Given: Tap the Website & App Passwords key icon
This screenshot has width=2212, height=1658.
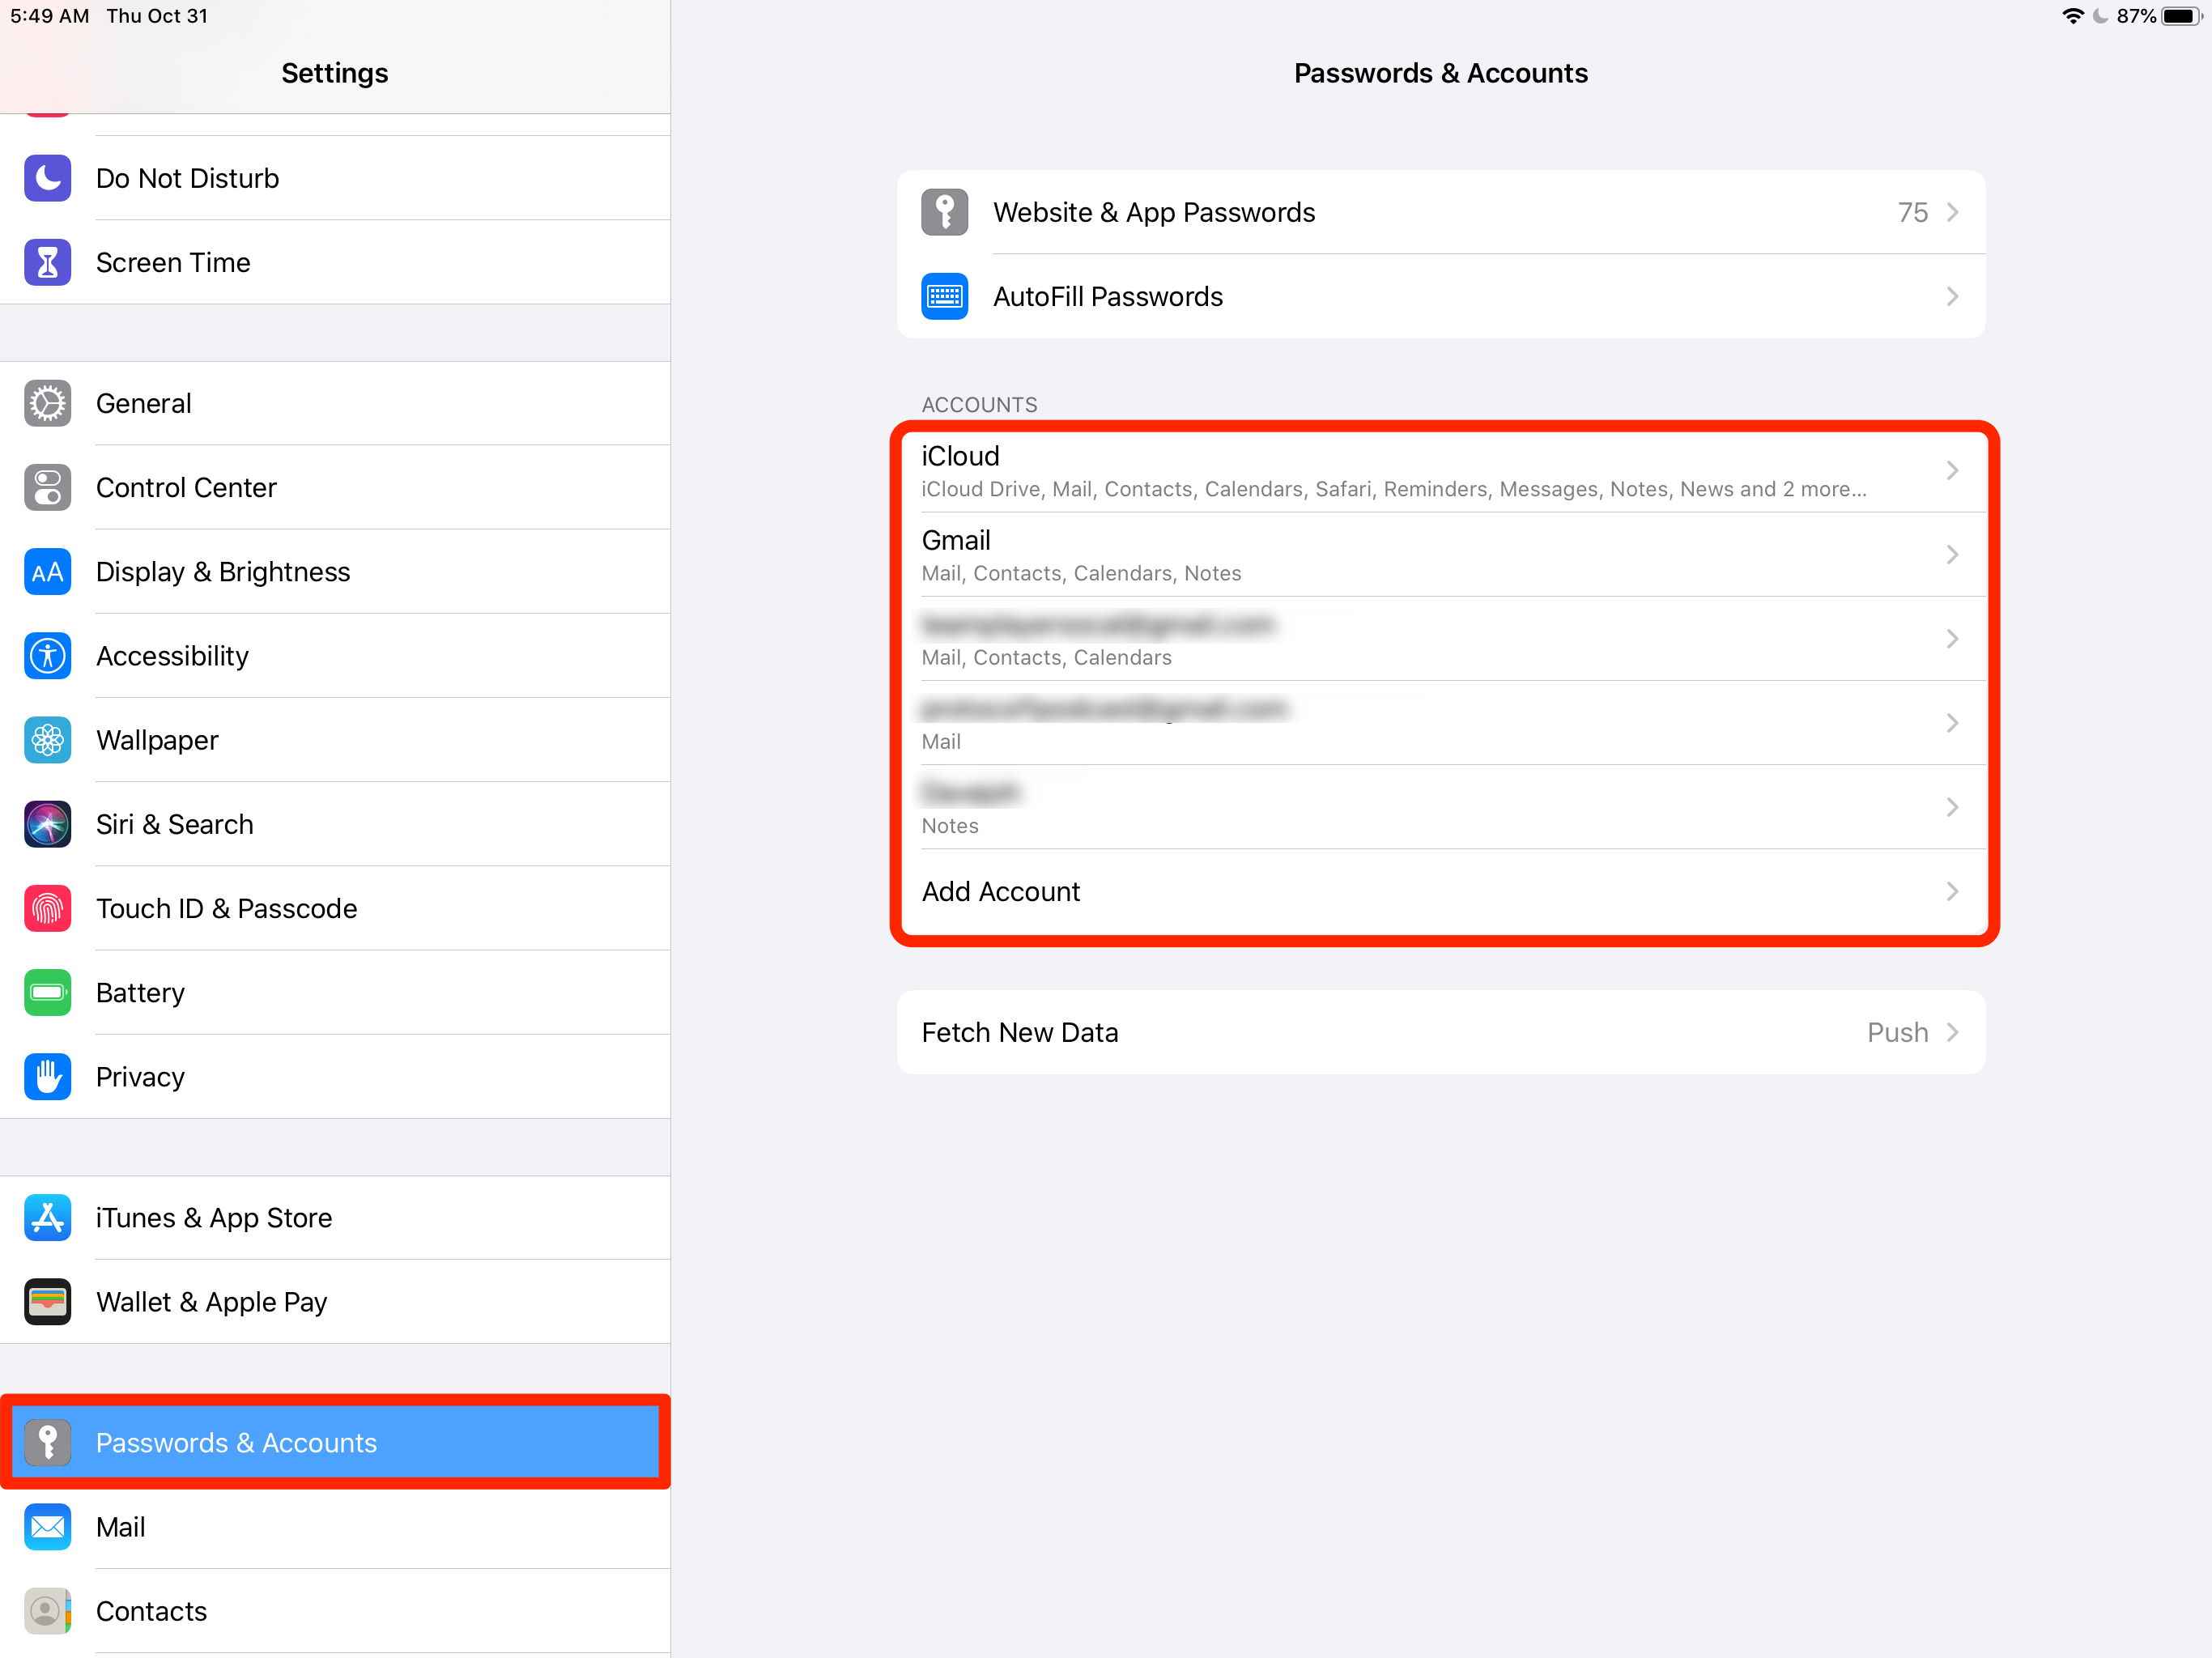Looking at the screenshot, I should tap(944, 212).
